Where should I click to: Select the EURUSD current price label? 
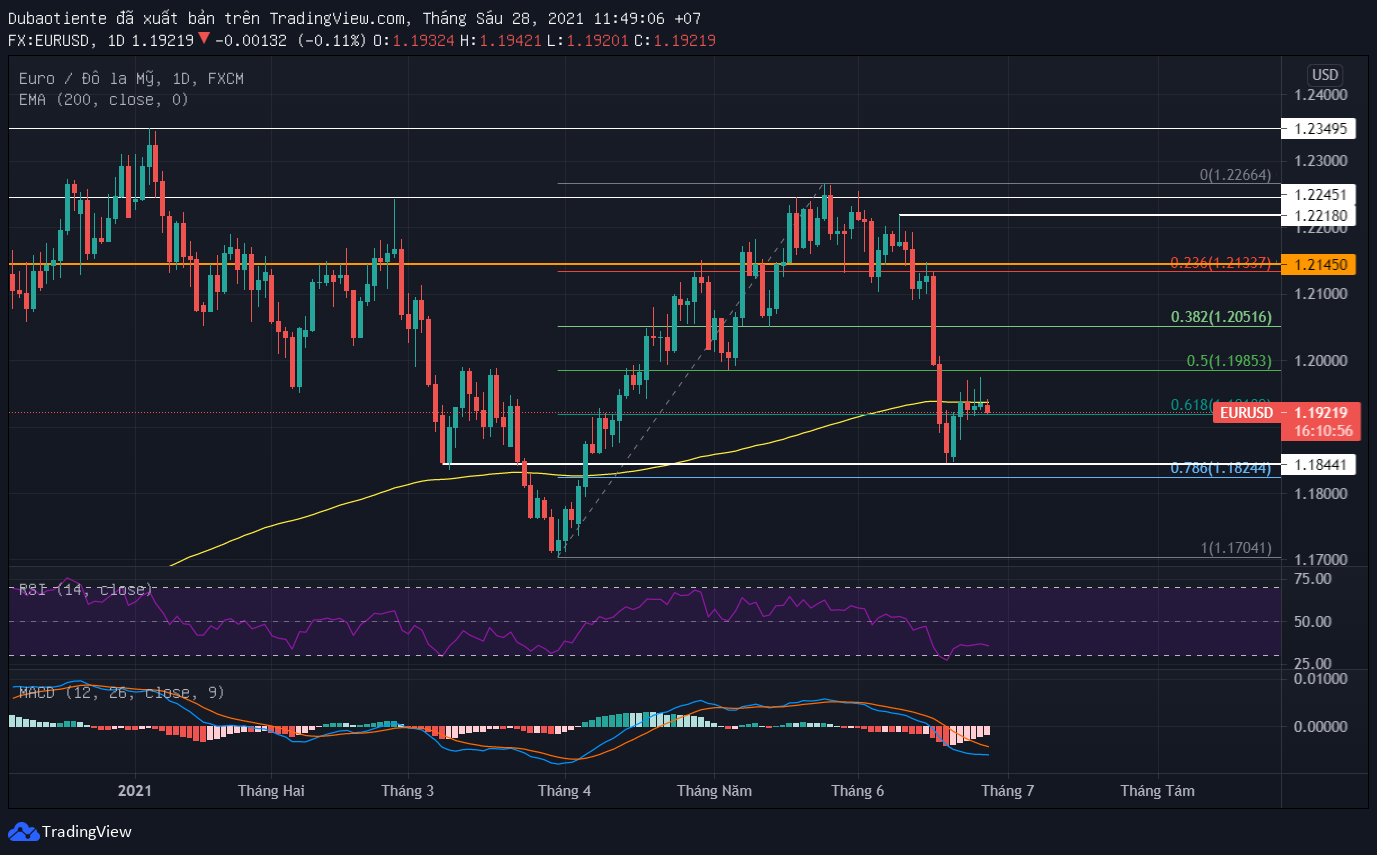click(1246, 413)
